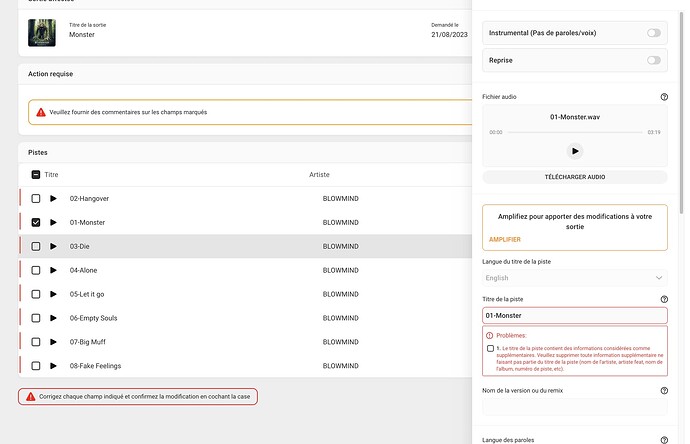
Task: Check the 03-Die track checkbox
Action: (x=36, y=246)
